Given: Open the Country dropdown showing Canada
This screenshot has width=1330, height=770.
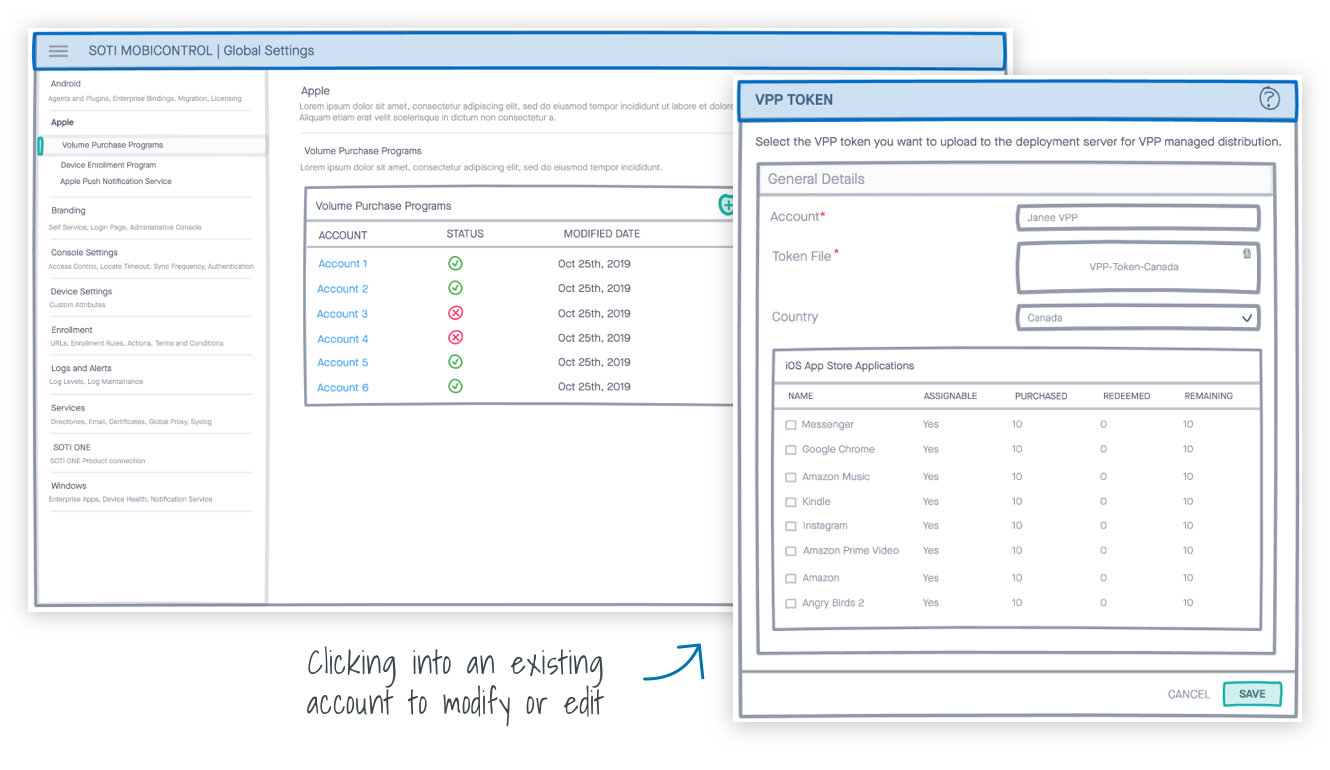Looking at the screenshot, I should (x=1137, y=318).
